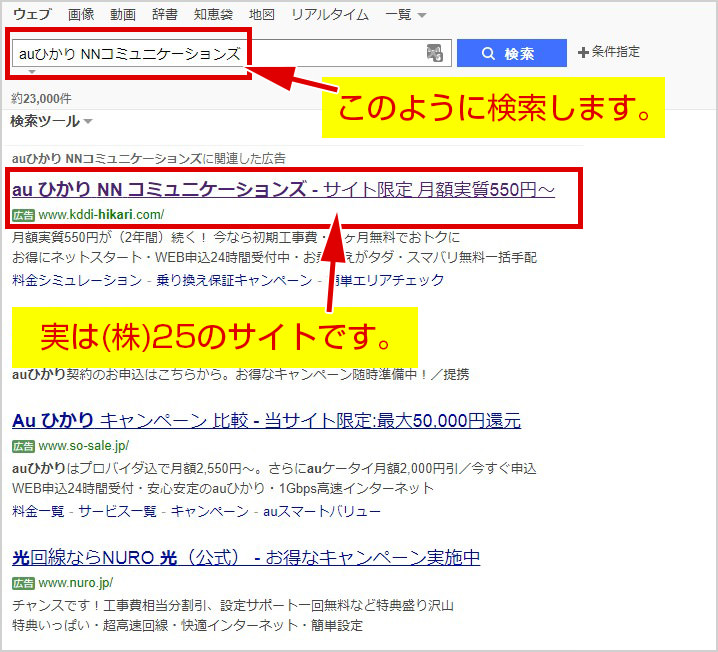Expand the small arrow below search box
This screenshot has height=652, width=718.
[x=32, y=72]
